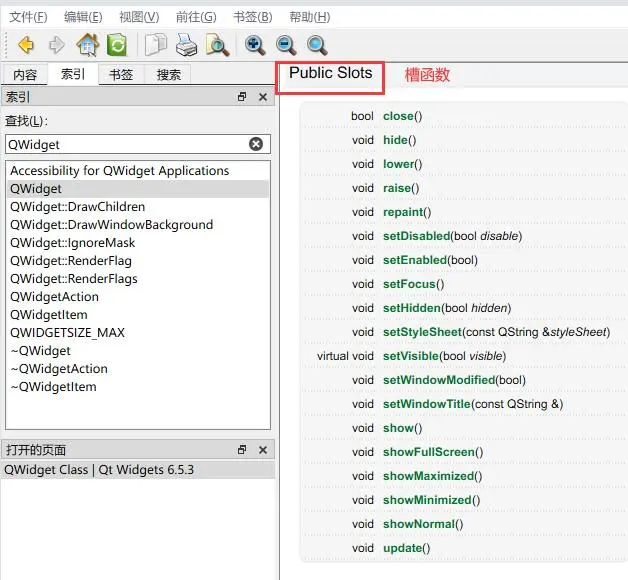Reset zoom with the plain magnifier icon
Image resolution: width=628 pixels, height=580 pixels.
tap(317, 45)
